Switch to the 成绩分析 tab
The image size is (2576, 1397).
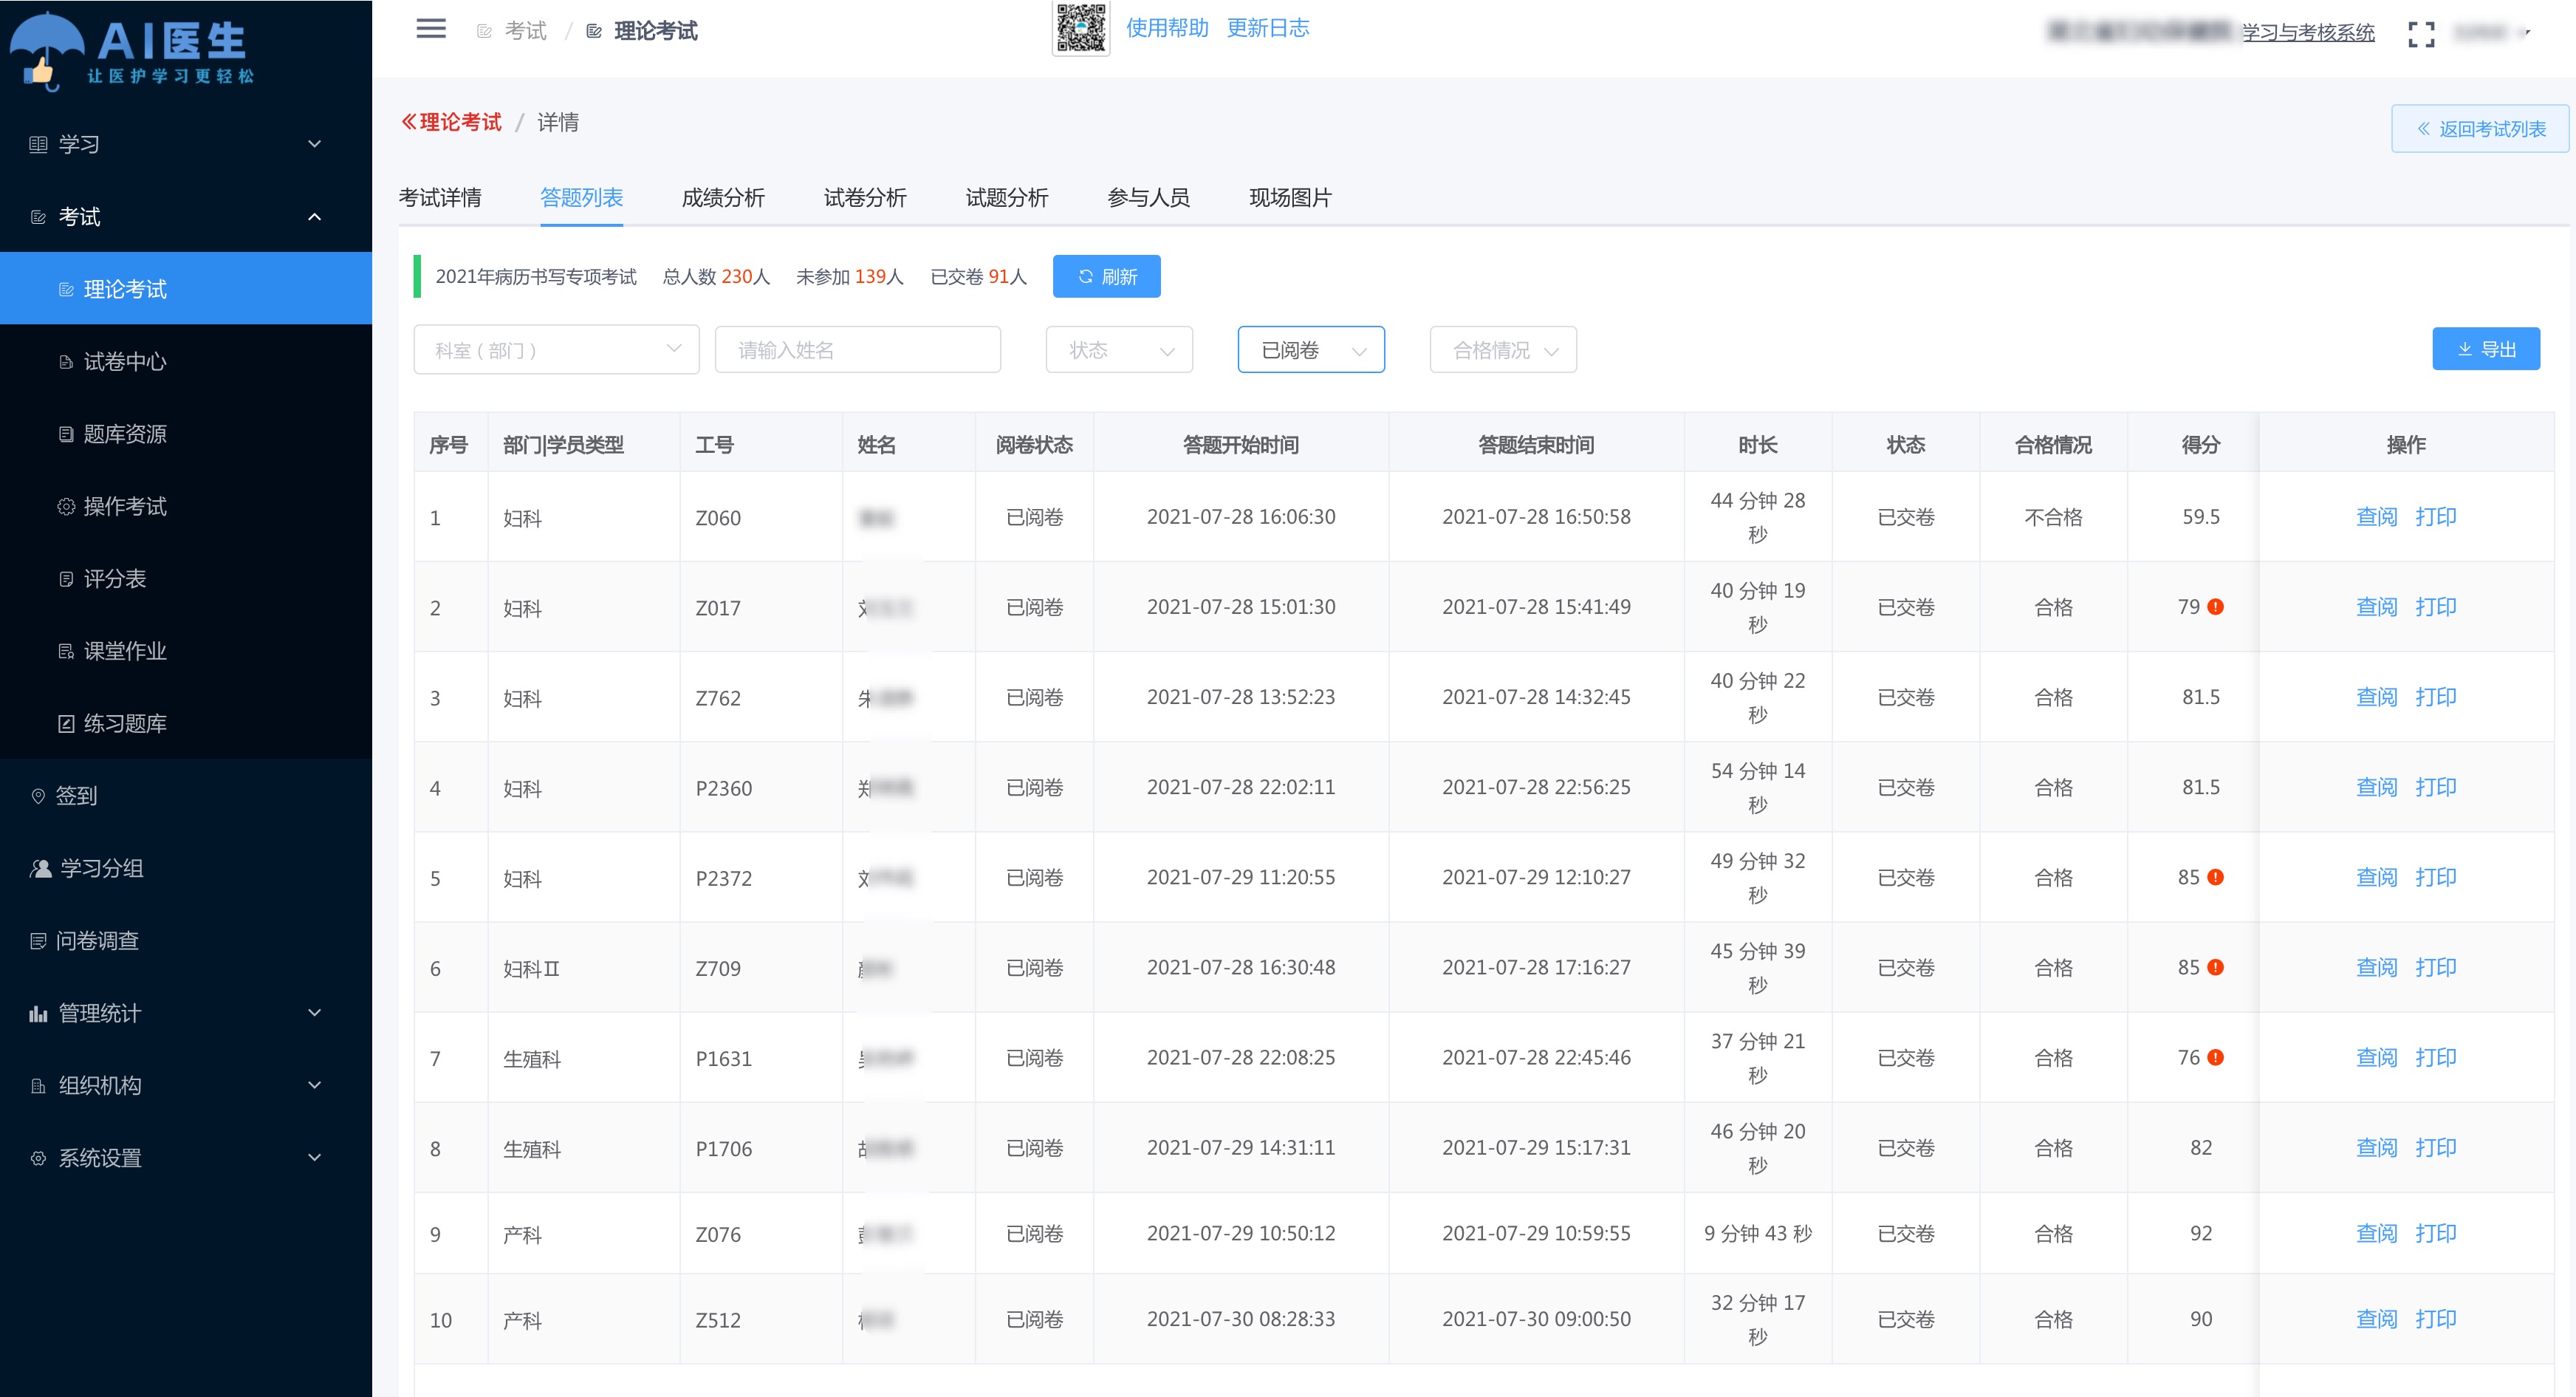coord(723,198)
